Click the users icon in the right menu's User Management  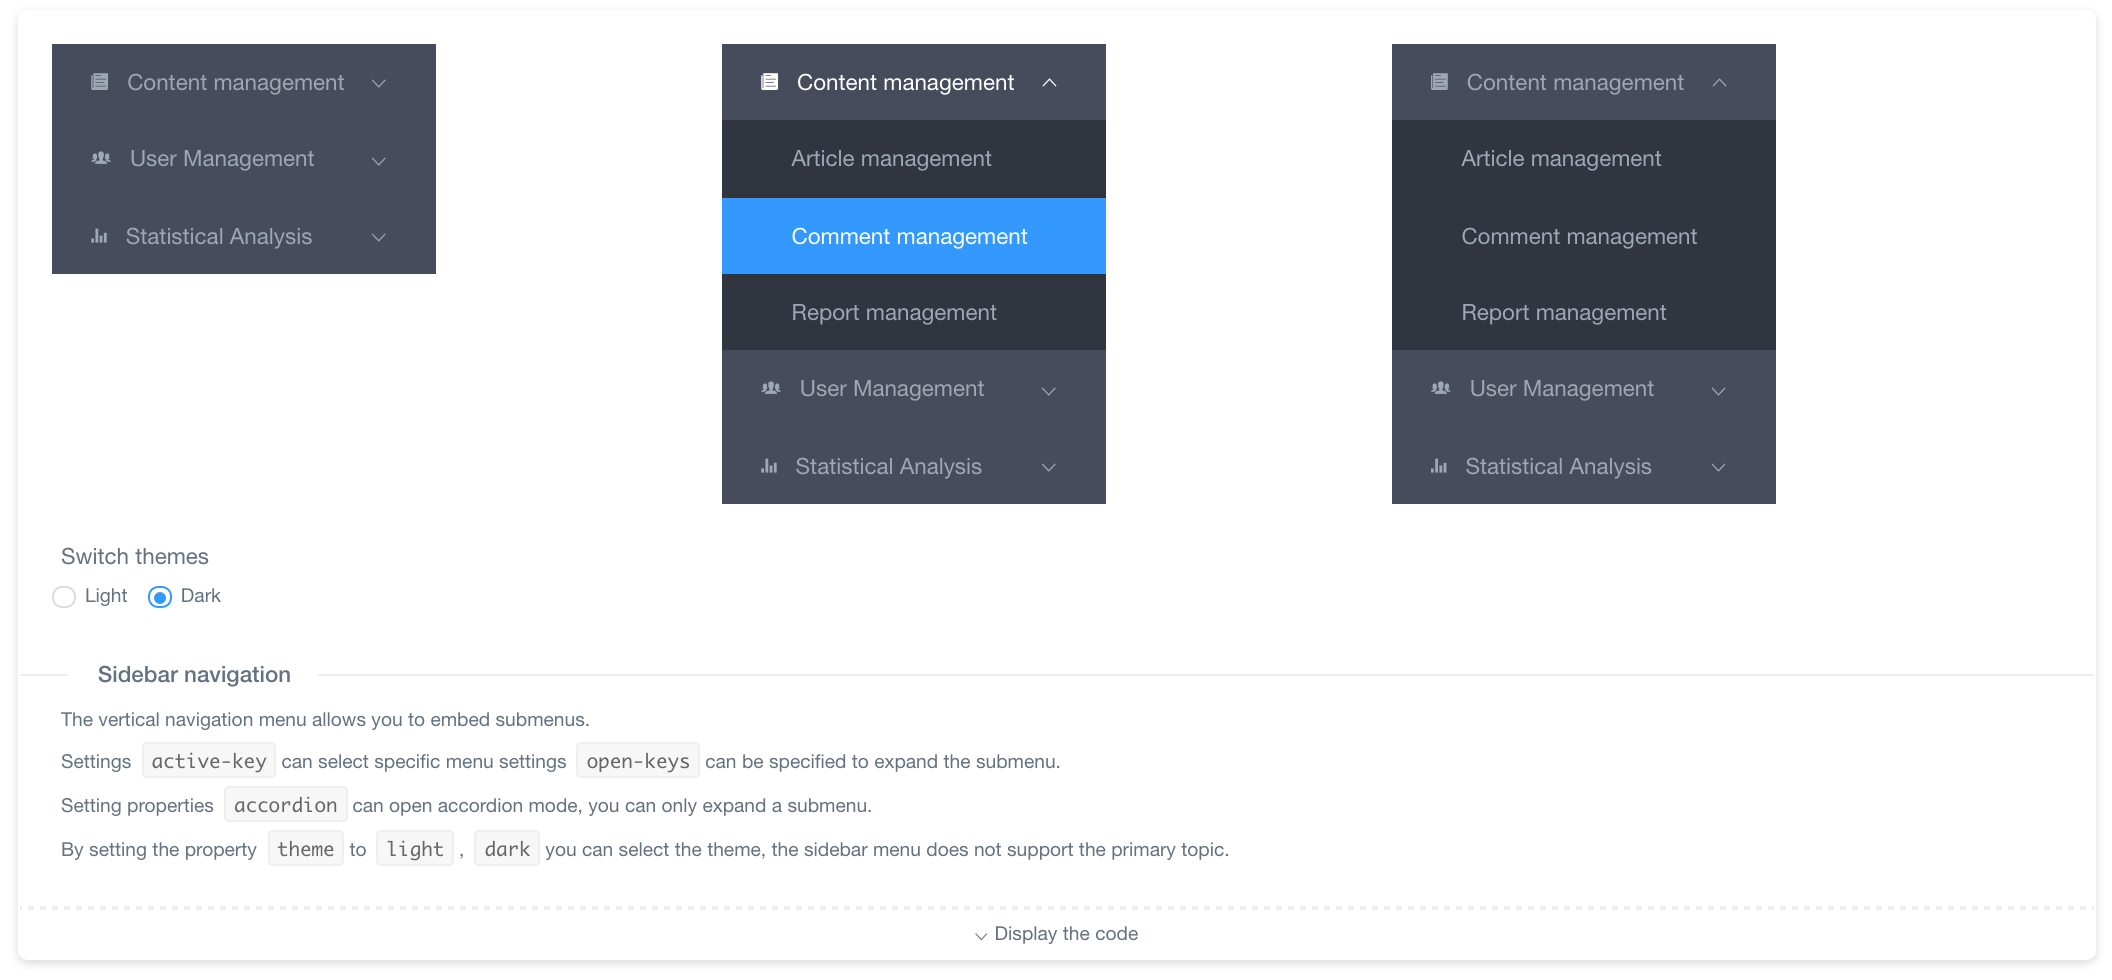click(1441, 388)
